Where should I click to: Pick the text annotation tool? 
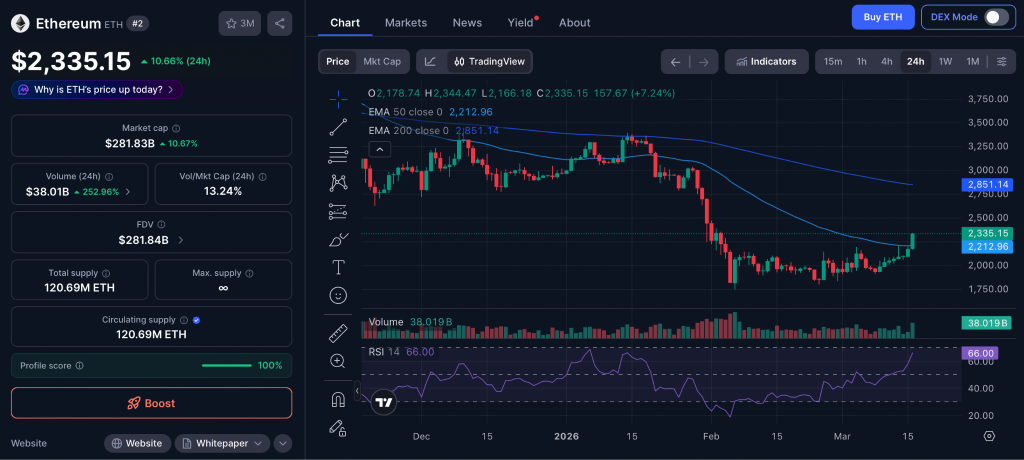click(338, 267)
